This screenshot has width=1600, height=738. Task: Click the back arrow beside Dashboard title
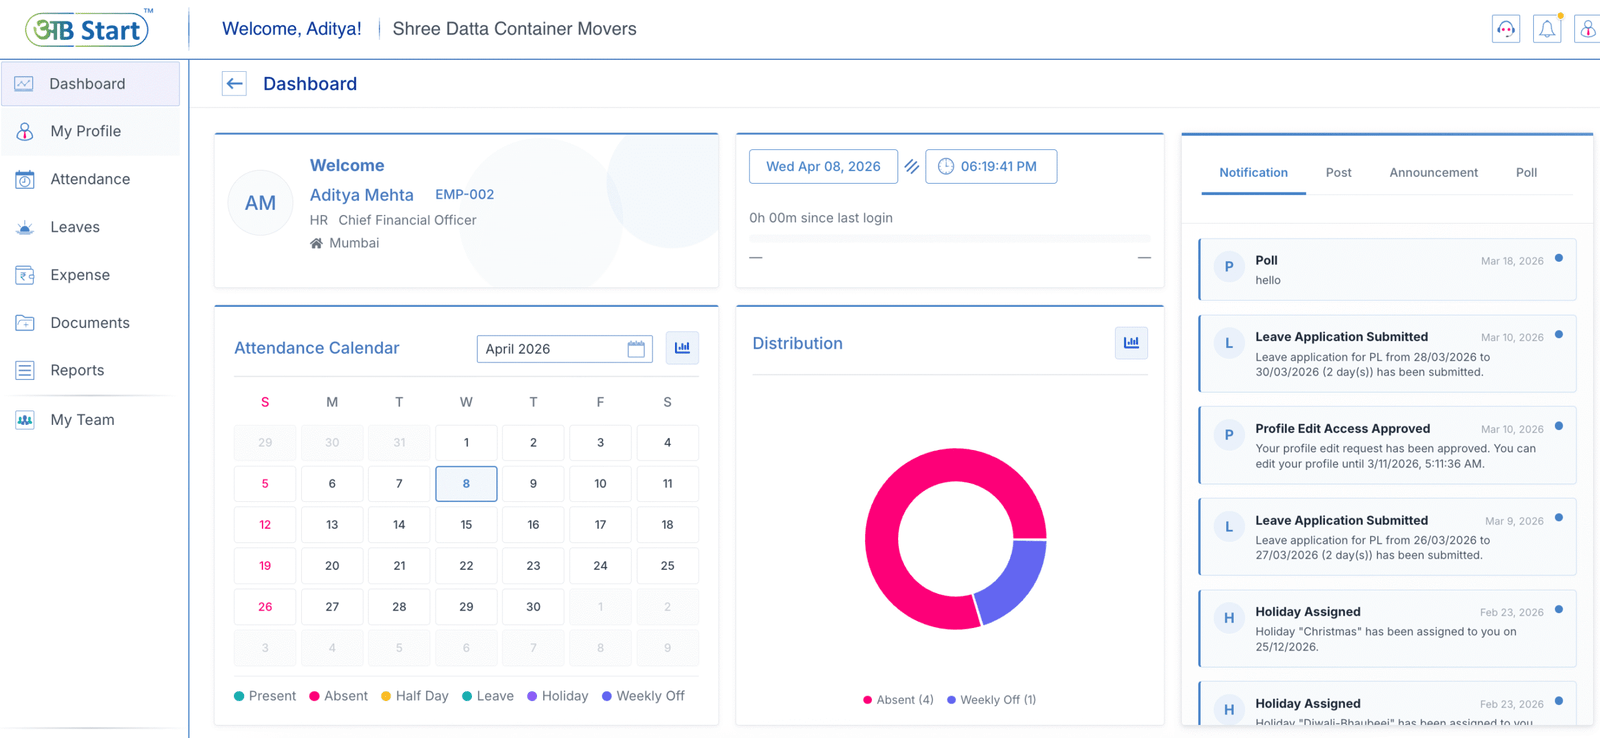[234, 84]
